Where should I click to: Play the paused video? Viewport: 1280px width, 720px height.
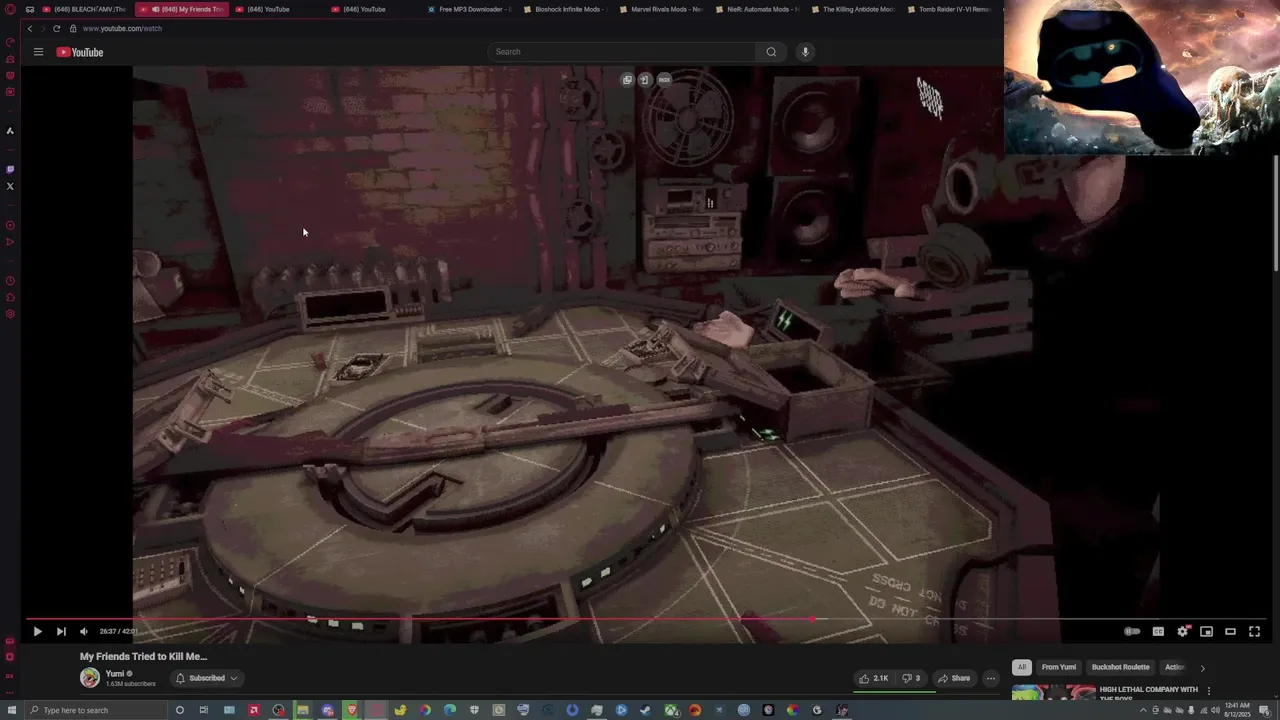[37, 631]
